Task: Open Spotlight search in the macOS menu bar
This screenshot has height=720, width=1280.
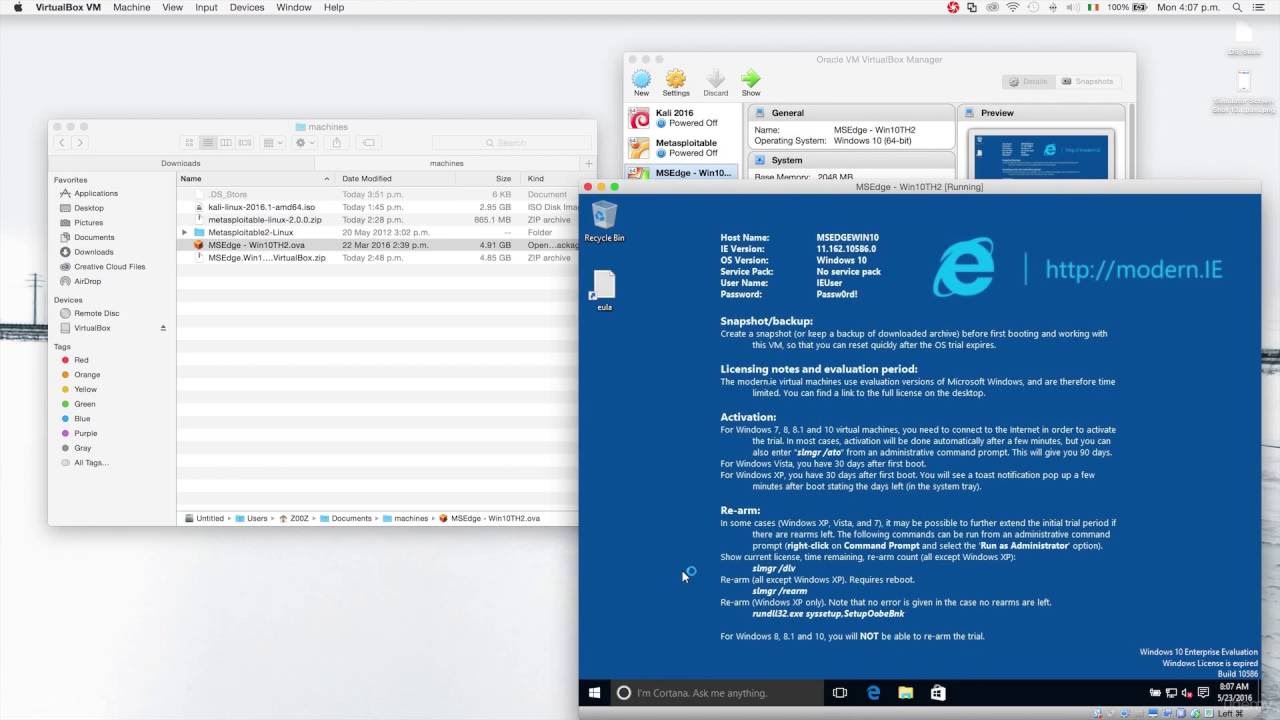Action: (x=1237, y=7)
